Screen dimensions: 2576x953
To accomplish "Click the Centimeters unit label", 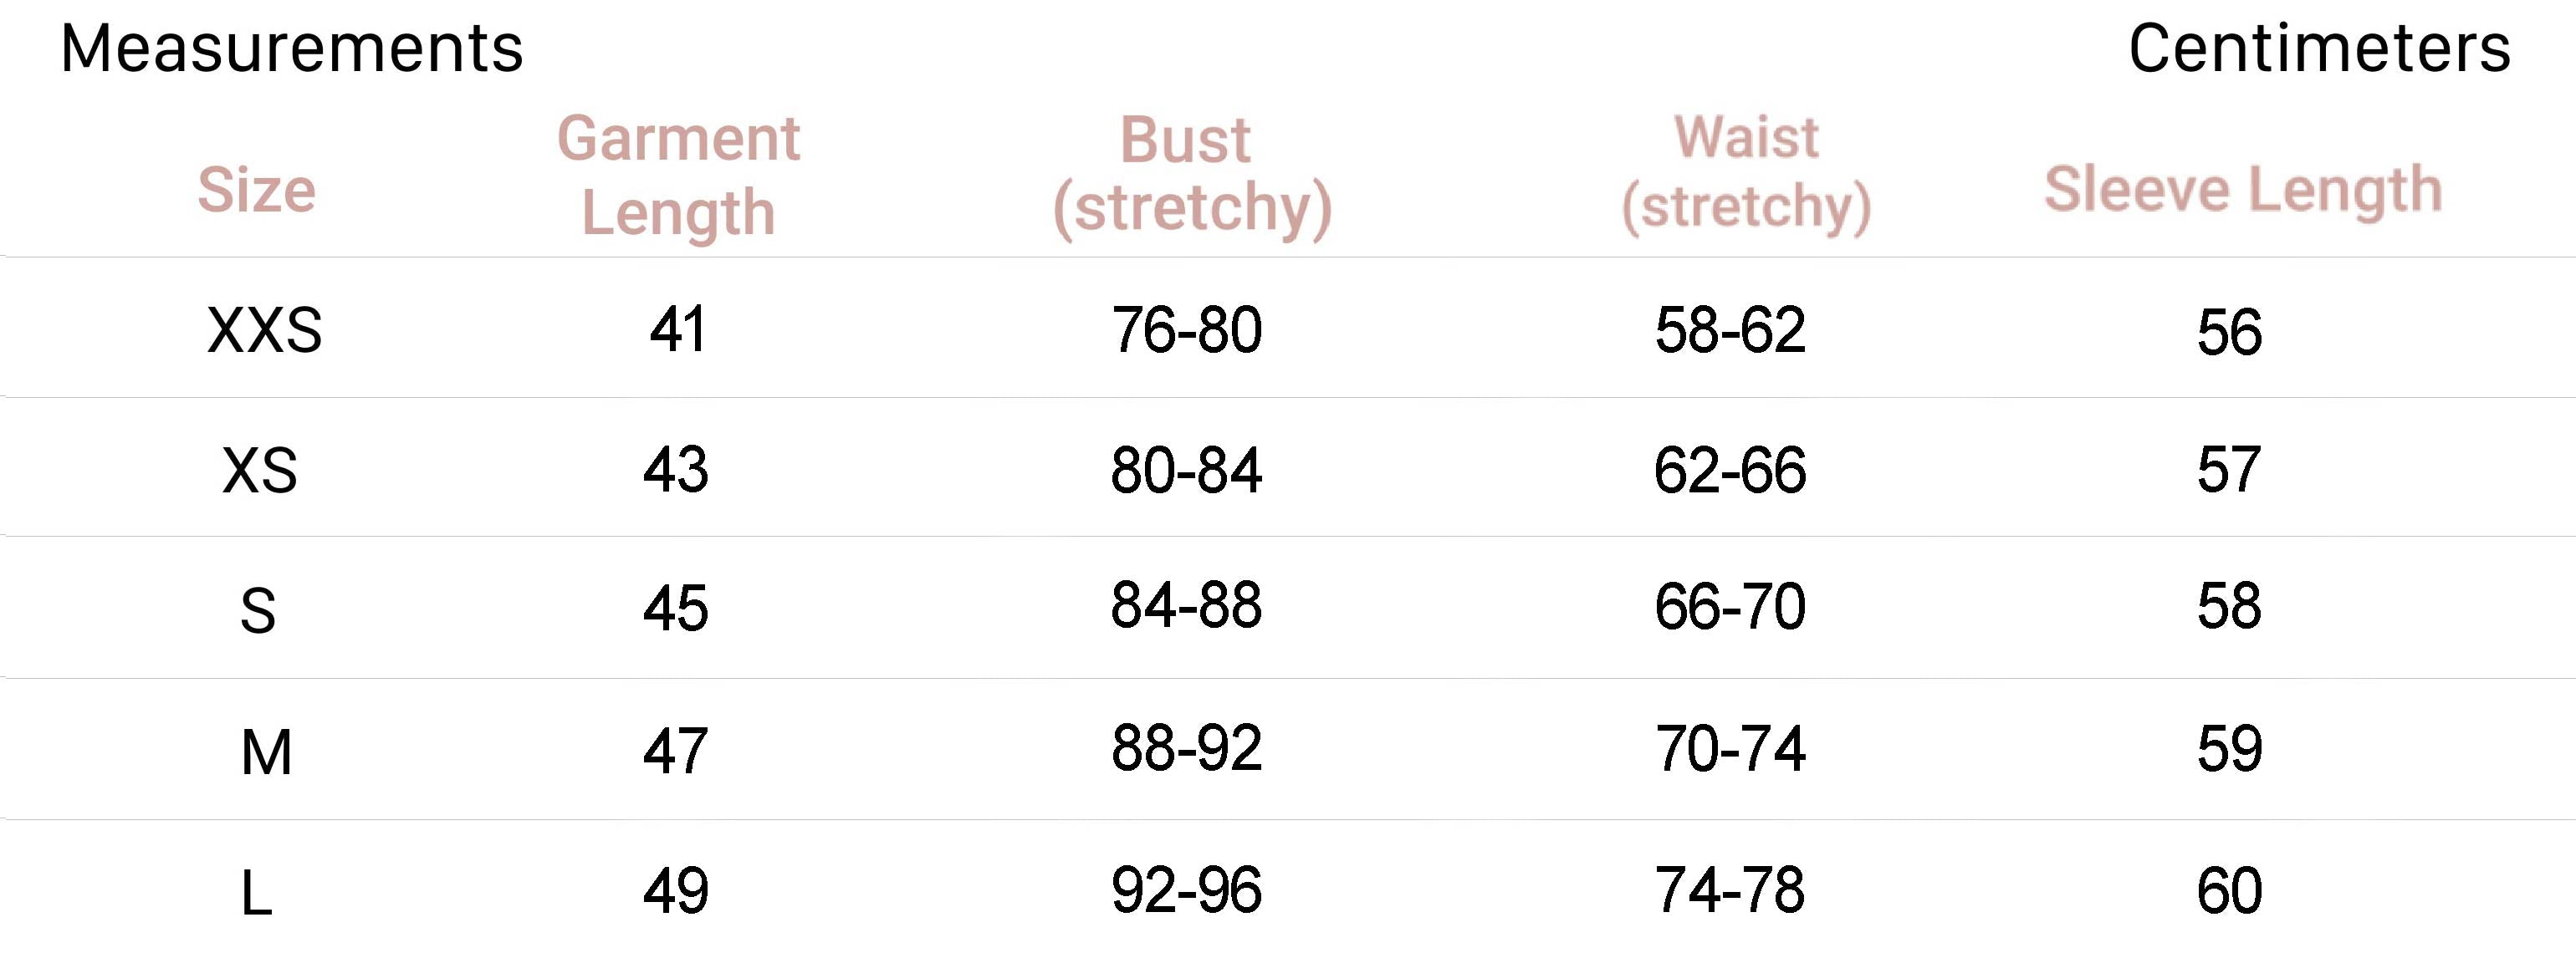I will coord(2318,48).
